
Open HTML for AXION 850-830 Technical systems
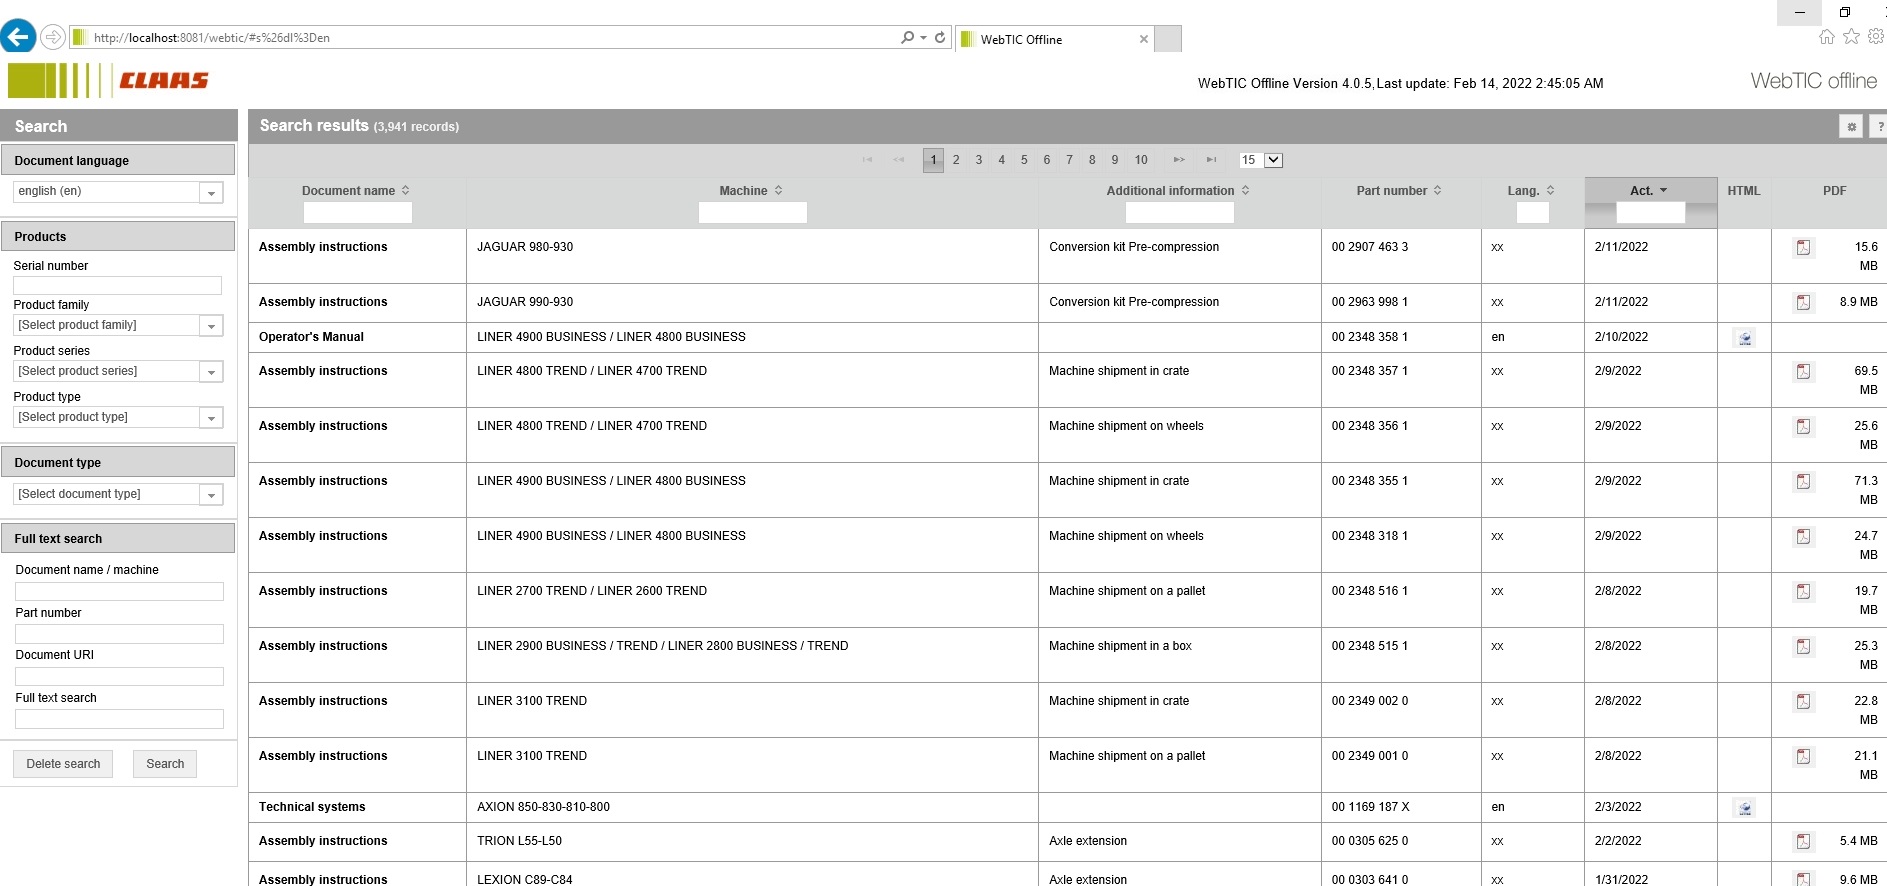pos(1745,808)
